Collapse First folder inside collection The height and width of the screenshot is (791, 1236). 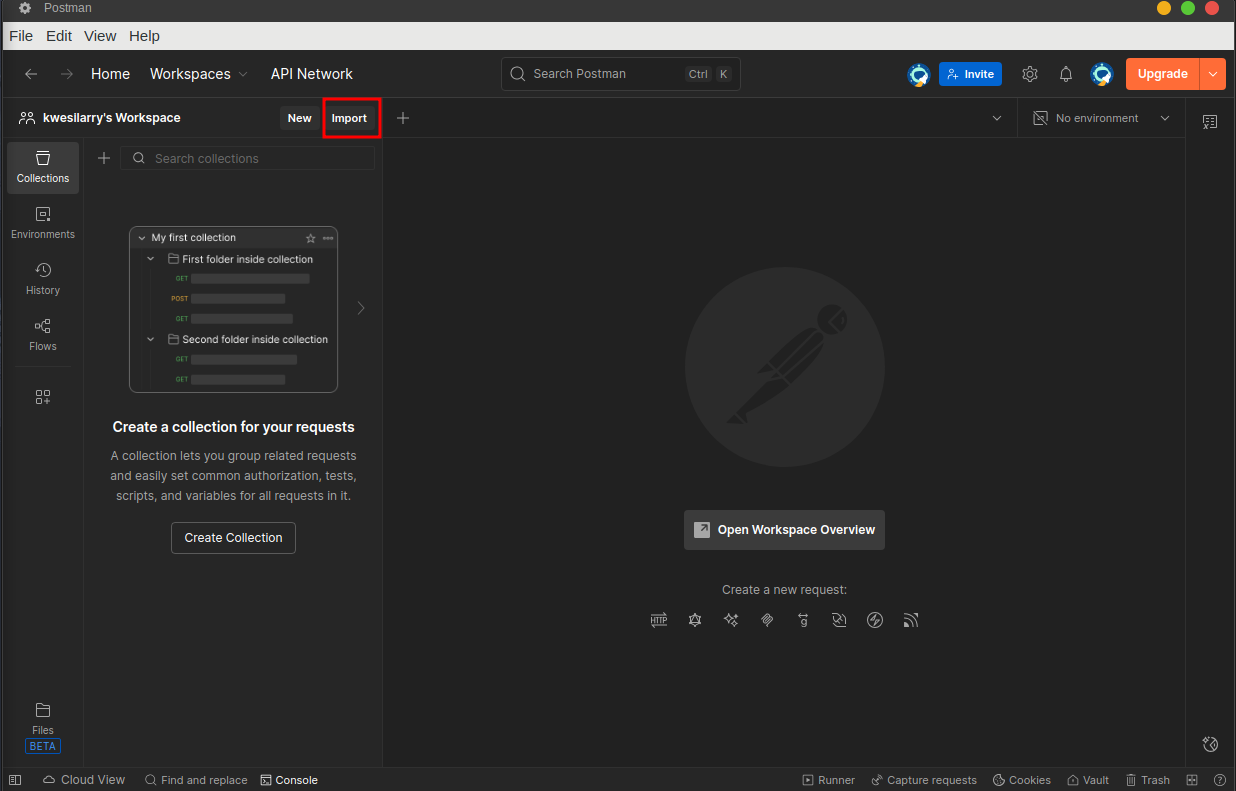(x=151, y=258)
